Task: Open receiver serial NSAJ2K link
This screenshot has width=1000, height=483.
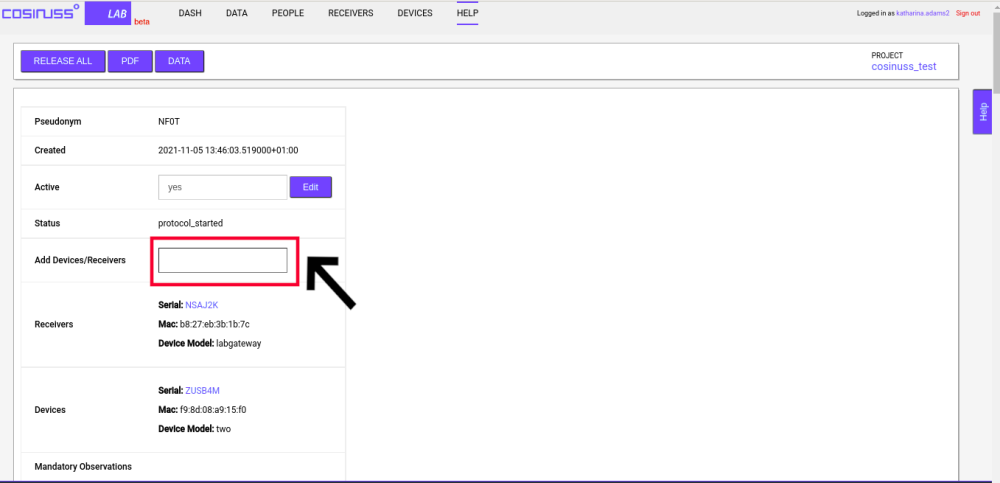Action: point(202,305)
